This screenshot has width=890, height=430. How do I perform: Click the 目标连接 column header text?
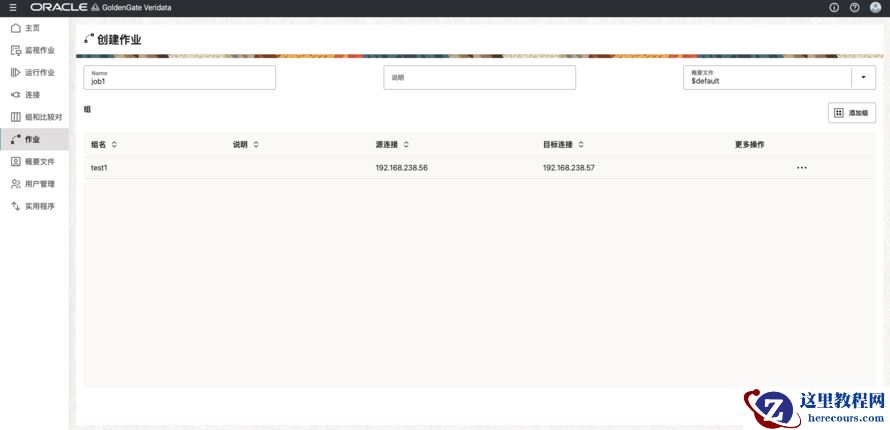pyautogui.click(x=558, y=145)
